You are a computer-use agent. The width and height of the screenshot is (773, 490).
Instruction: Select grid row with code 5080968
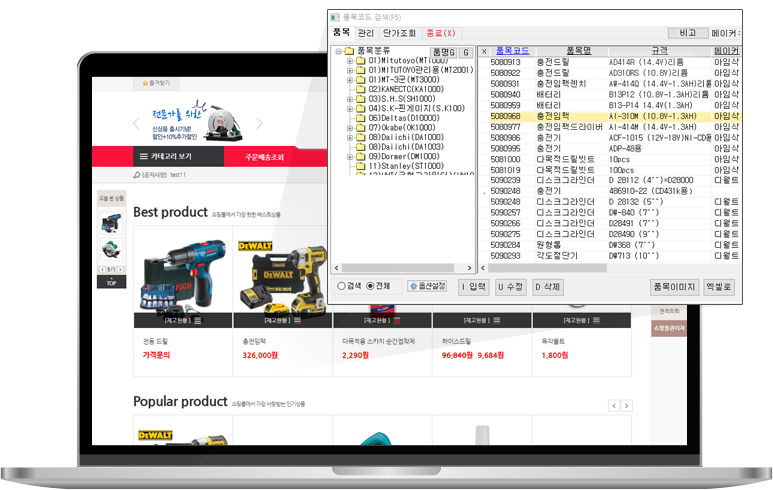610,116
